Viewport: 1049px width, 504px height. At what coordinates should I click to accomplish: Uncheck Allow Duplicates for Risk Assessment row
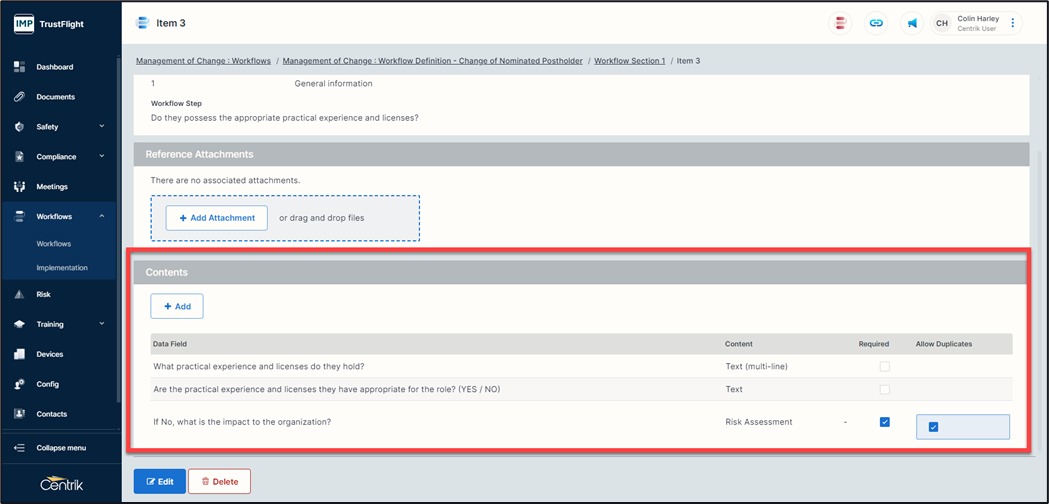[x=933, y=427]
